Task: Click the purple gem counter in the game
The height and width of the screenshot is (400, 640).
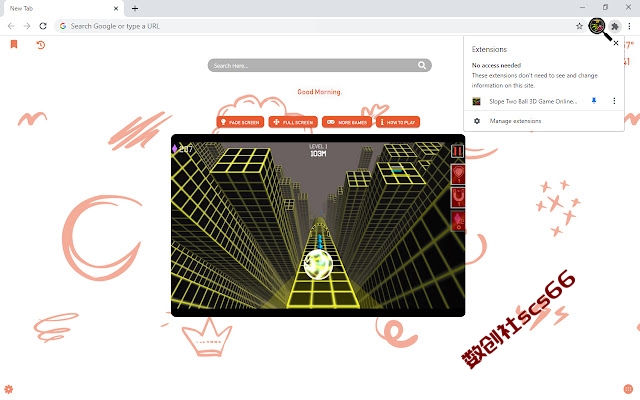Action: tap(182, 149)
